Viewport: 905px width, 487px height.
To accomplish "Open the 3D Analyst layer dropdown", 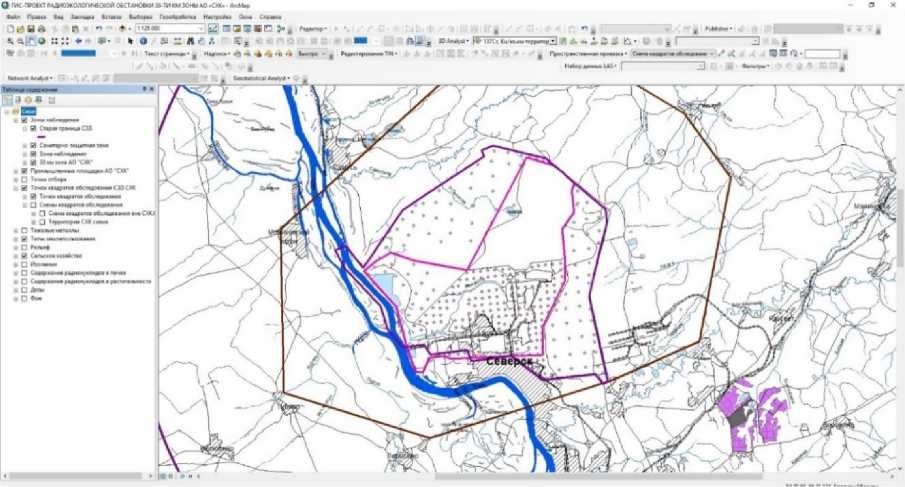I will [553, 41].
